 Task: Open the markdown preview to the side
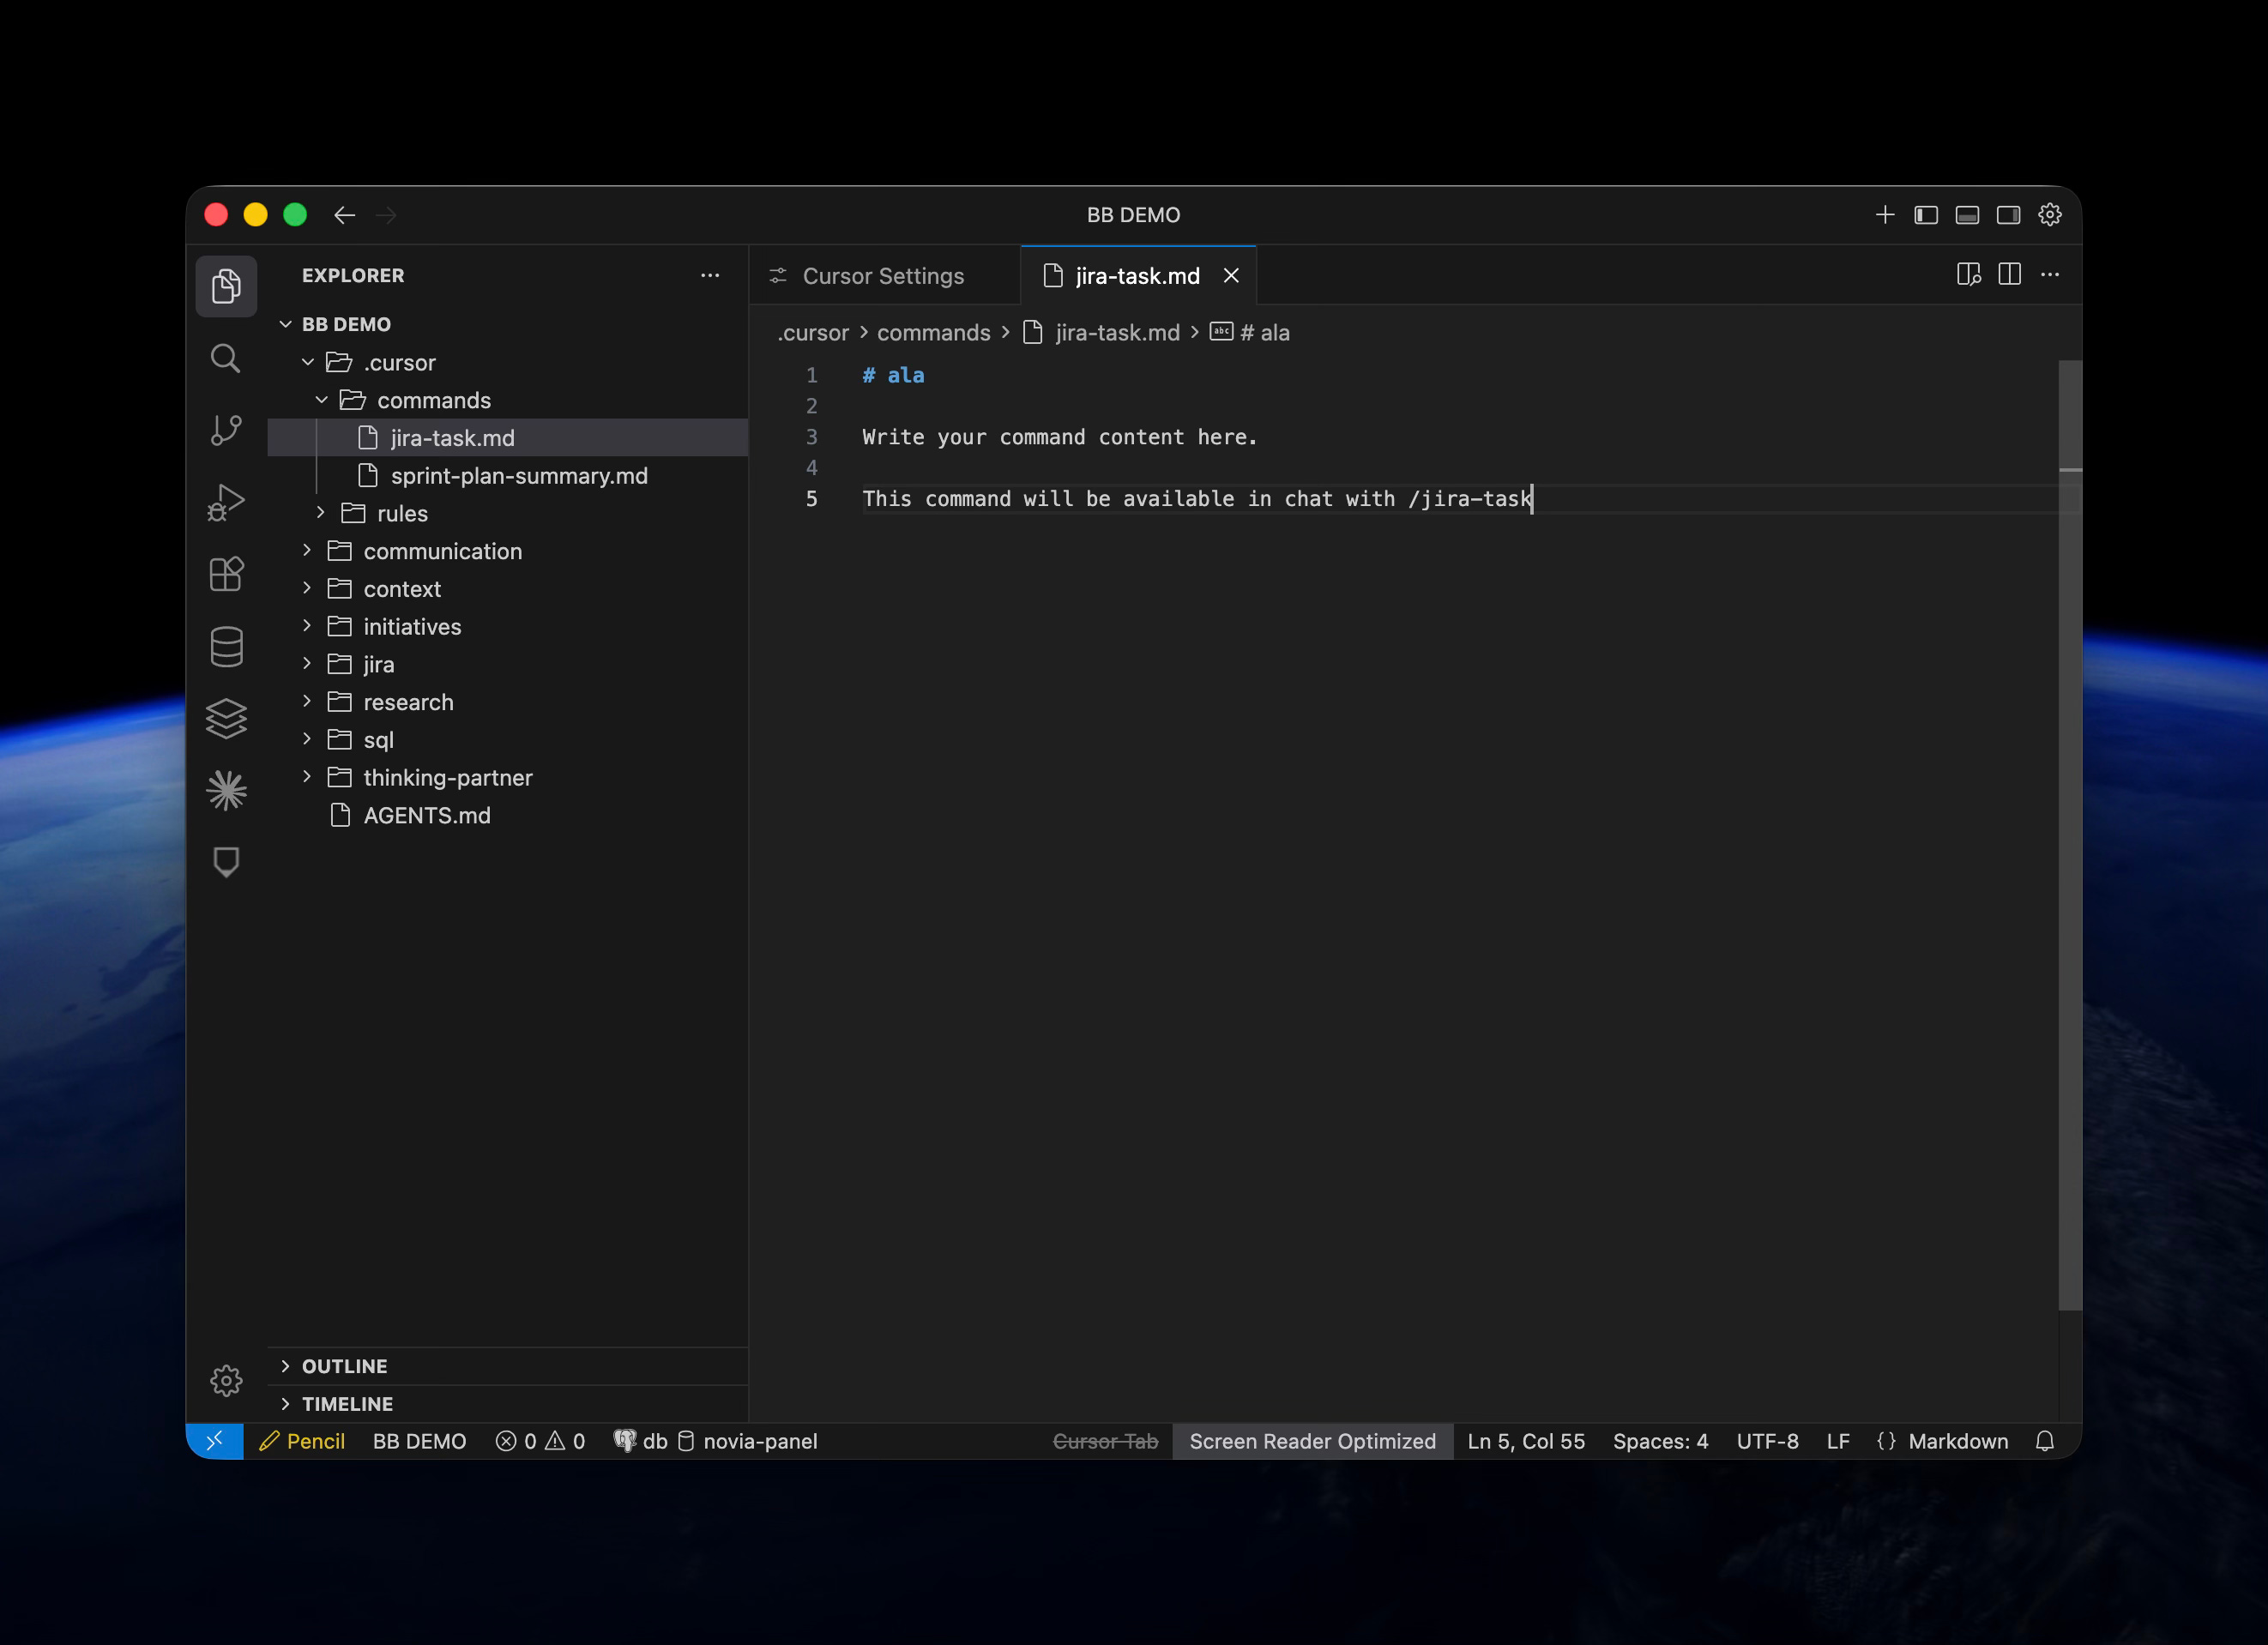(1968, 275)
